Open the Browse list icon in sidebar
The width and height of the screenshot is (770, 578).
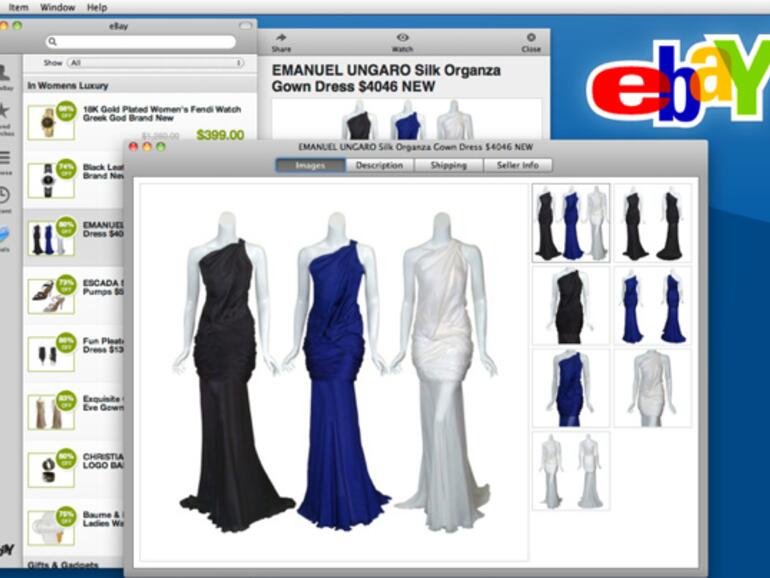pyautogui.click(x=4, y=158)
